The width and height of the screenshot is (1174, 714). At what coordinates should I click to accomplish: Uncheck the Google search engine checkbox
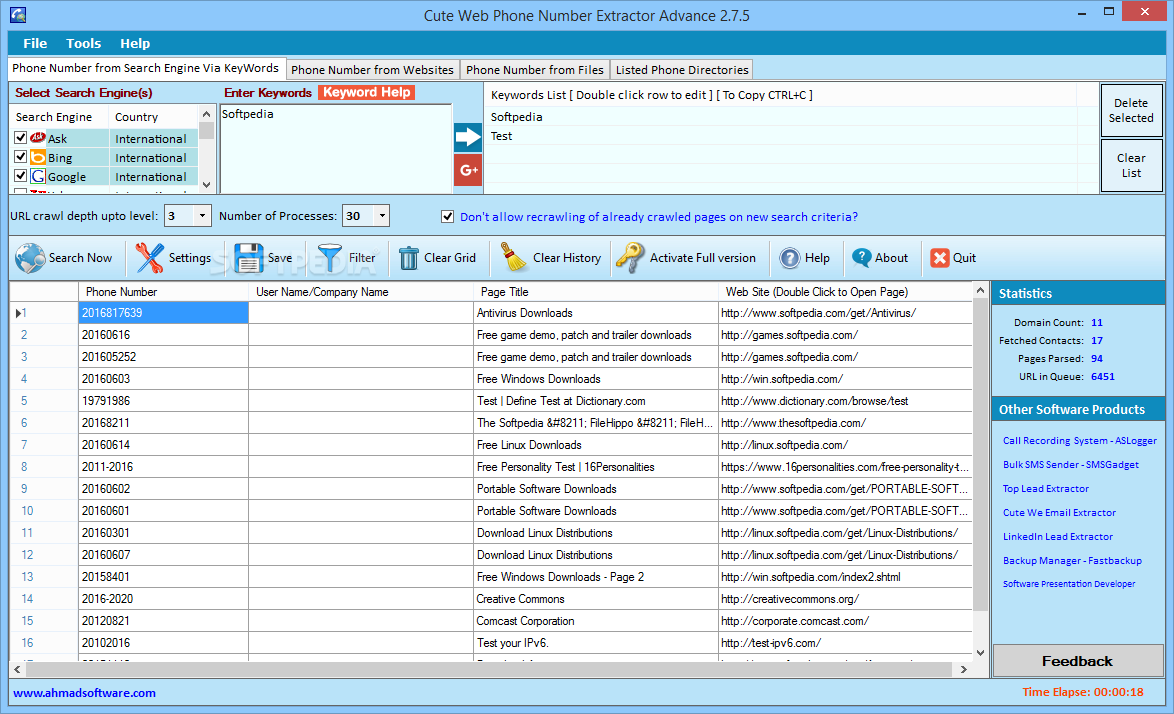(20, 177)
